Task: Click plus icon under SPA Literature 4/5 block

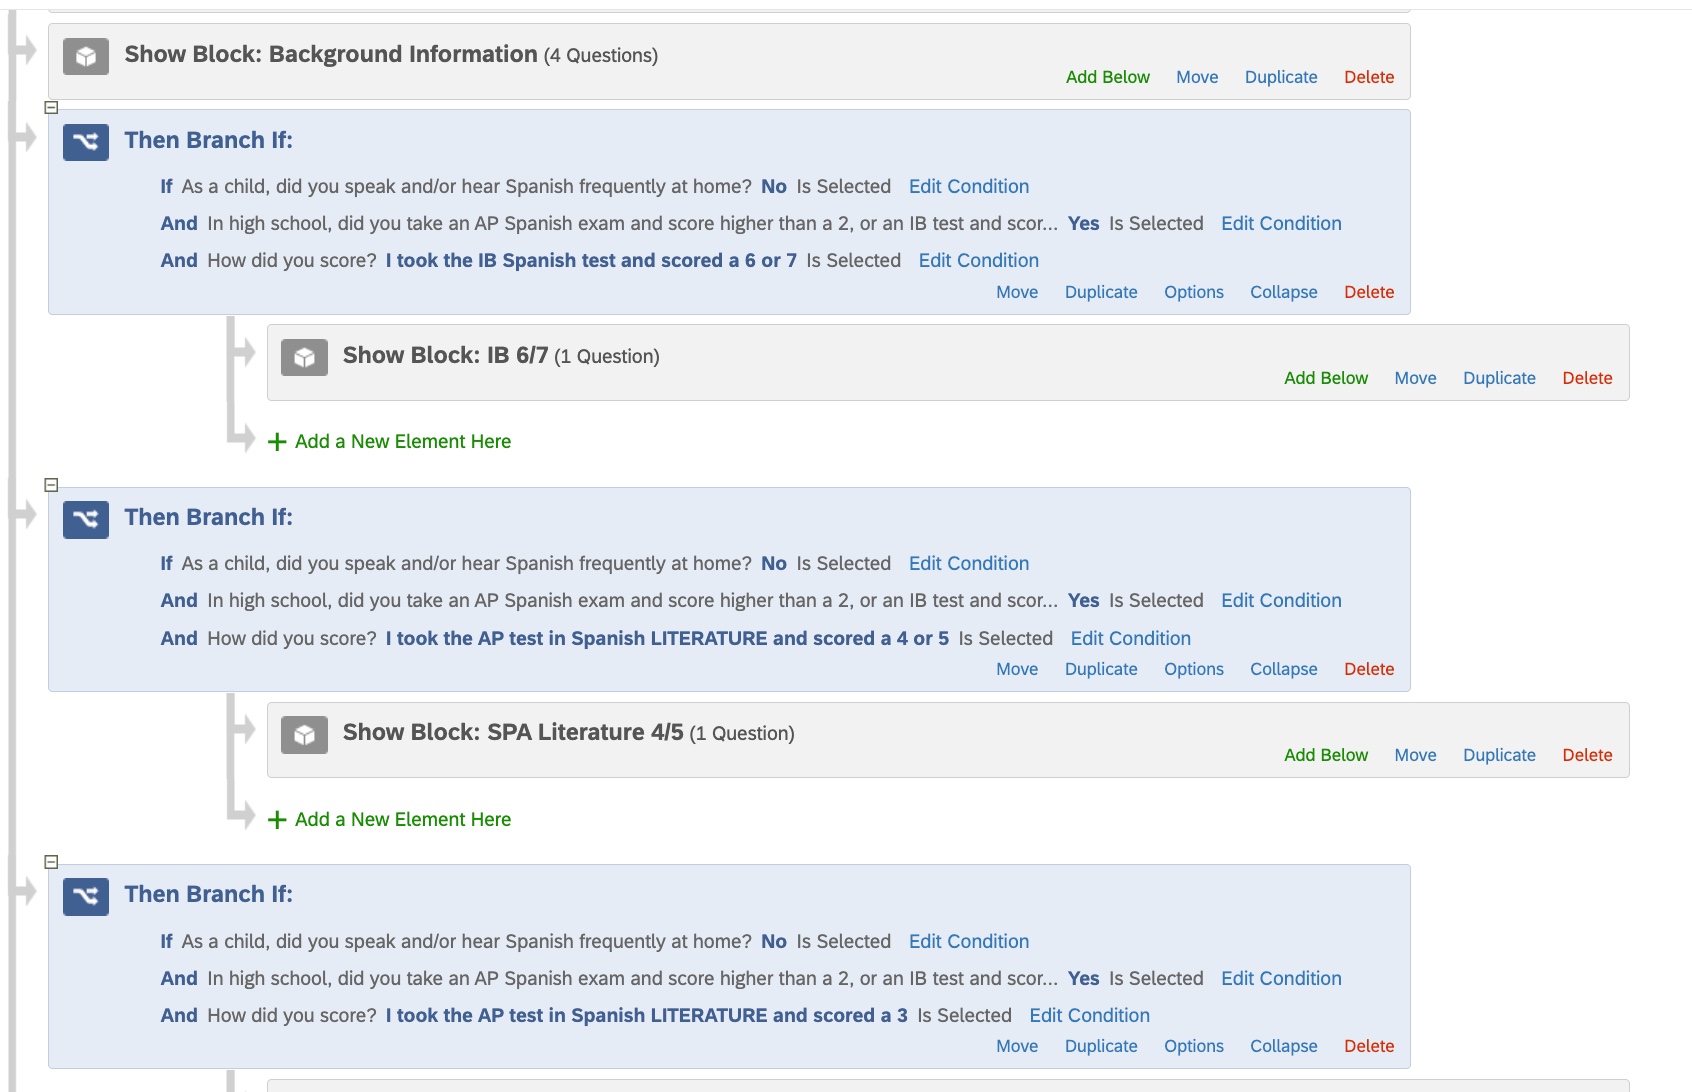Action: 277,819
